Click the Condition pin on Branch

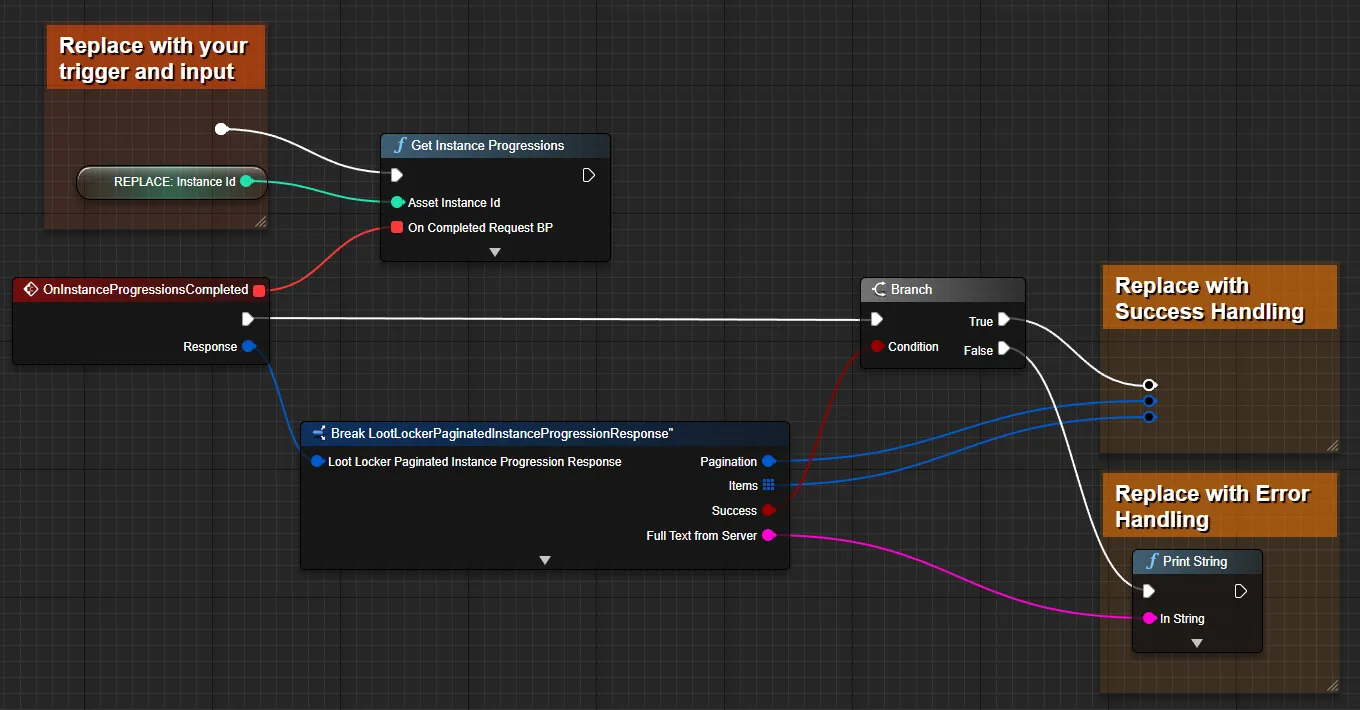click(877, 346)
